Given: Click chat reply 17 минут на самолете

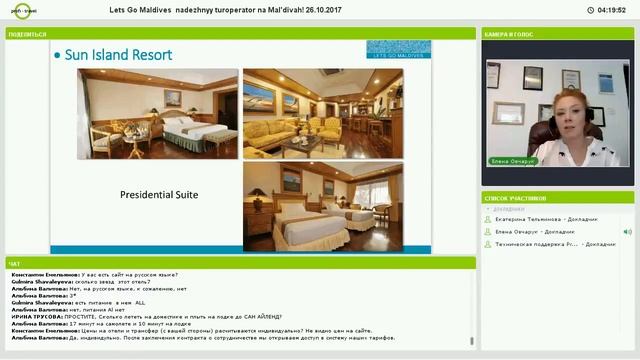Looking at the screenshot, I should 101,324.
